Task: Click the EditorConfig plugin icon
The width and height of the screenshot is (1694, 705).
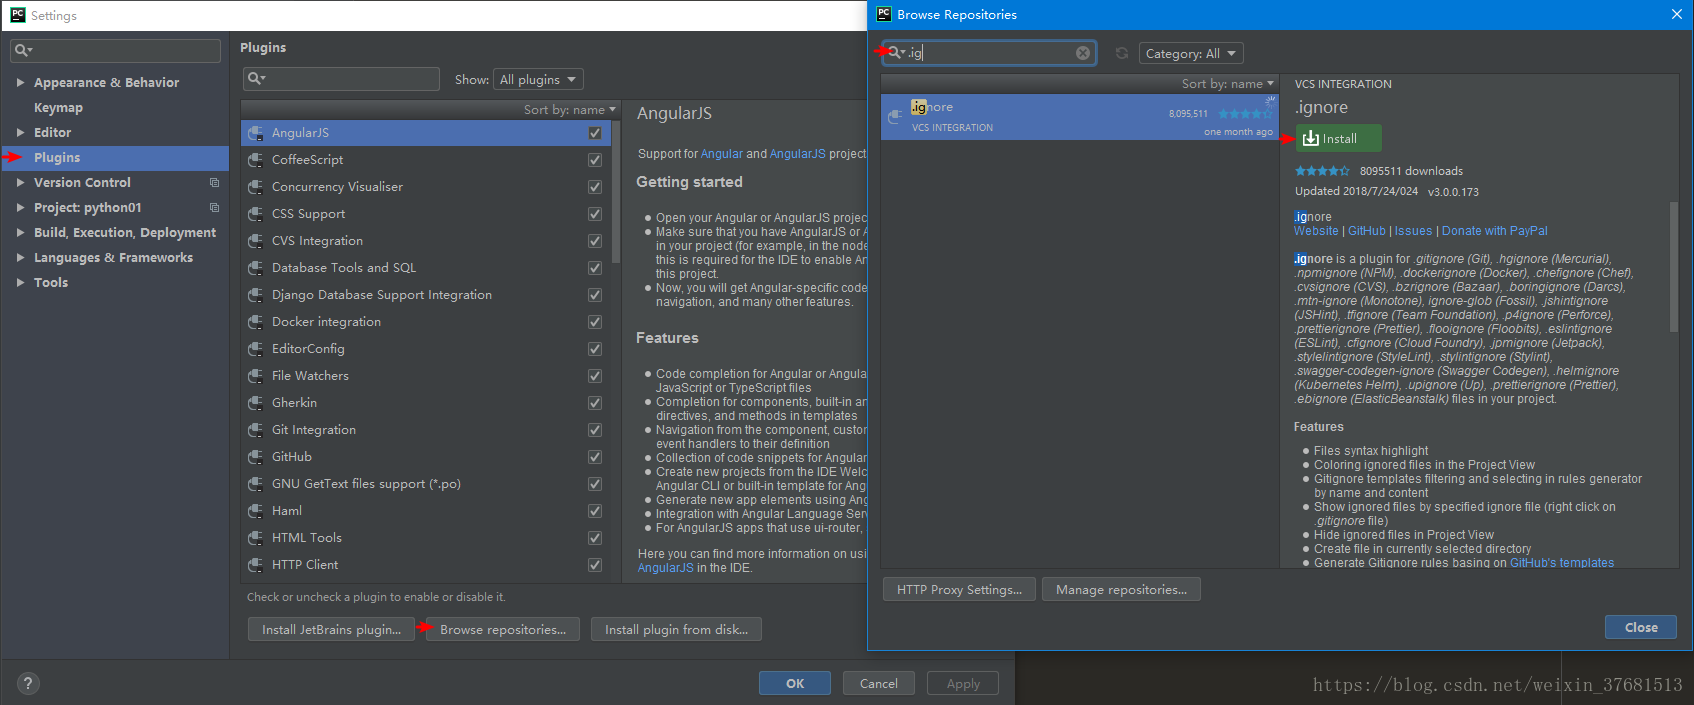Action: [256, 349]
